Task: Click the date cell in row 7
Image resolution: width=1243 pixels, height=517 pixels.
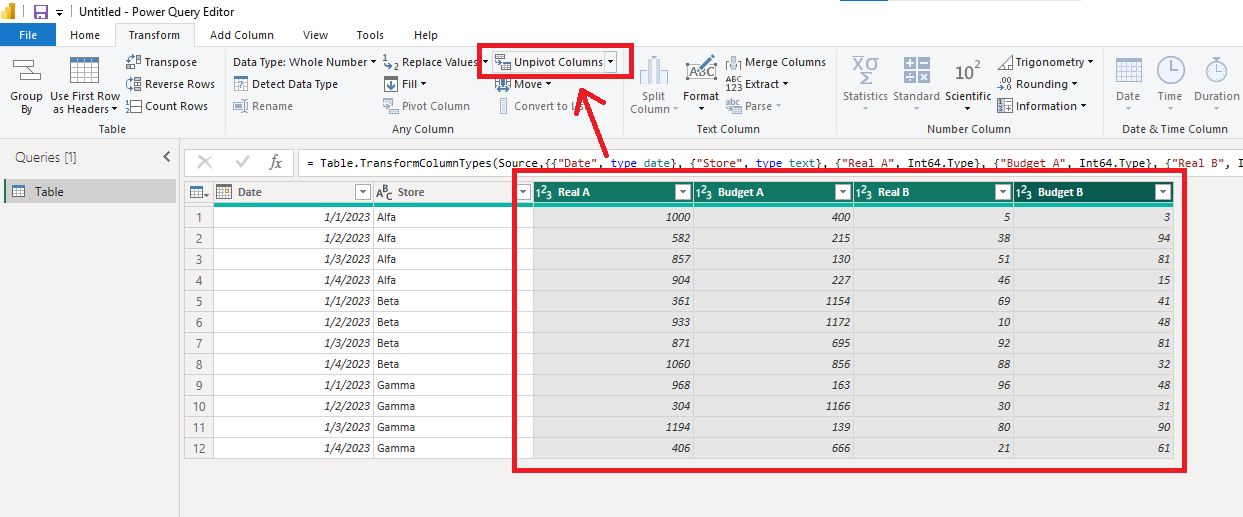Action: (x=294, y=343)
